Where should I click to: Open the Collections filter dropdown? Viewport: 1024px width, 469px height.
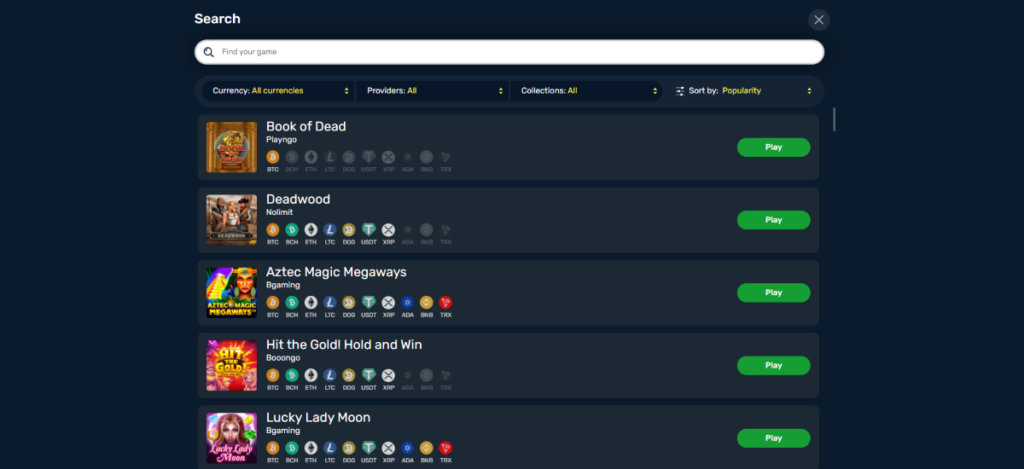click(586, 91)
